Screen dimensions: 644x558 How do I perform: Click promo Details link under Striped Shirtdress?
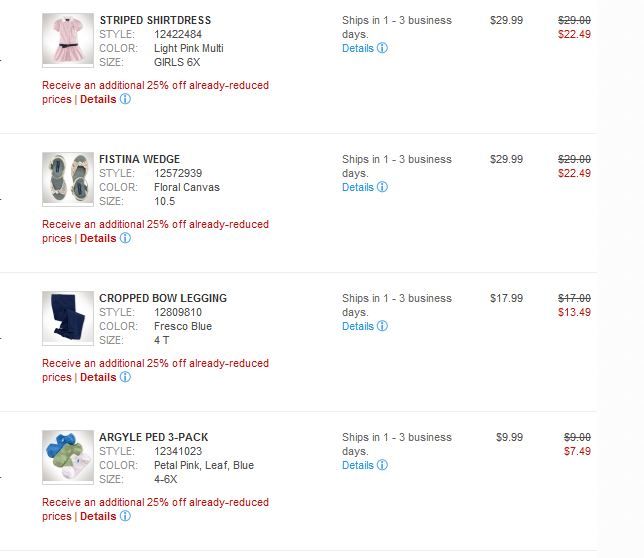tap(98, 100)
